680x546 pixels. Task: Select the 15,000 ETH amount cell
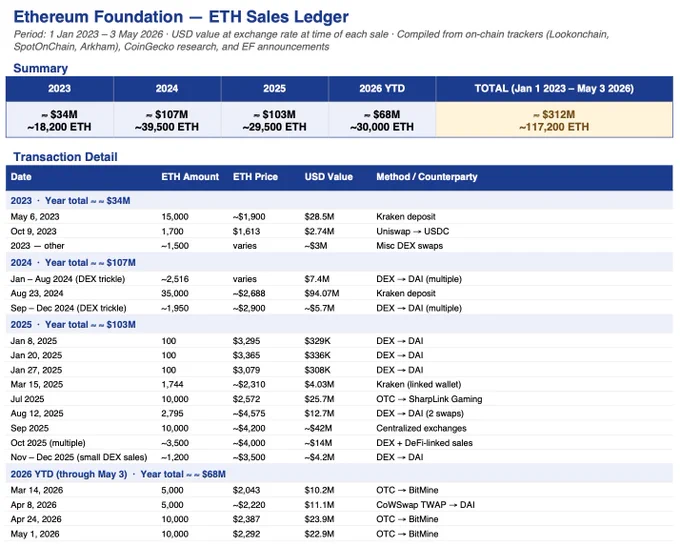pyautogui.click(x=175, y=217)
